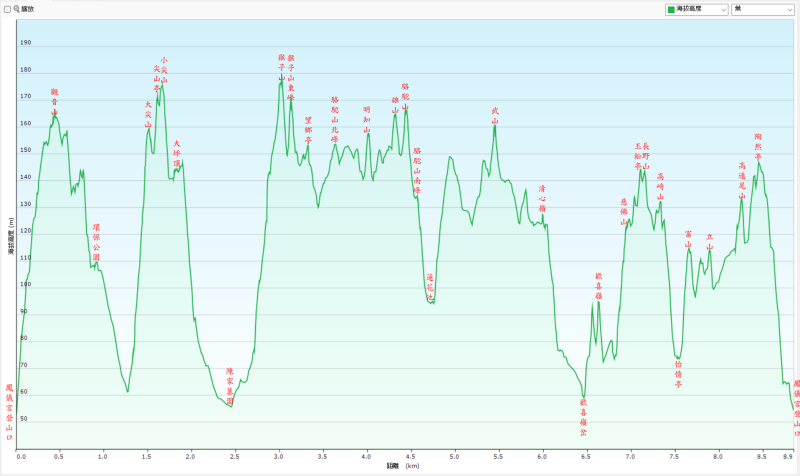This screenshot has height=476, width=800.
Task: Click the 明知山 peak label
Action: pyautogui.click(x=367, y=120)
